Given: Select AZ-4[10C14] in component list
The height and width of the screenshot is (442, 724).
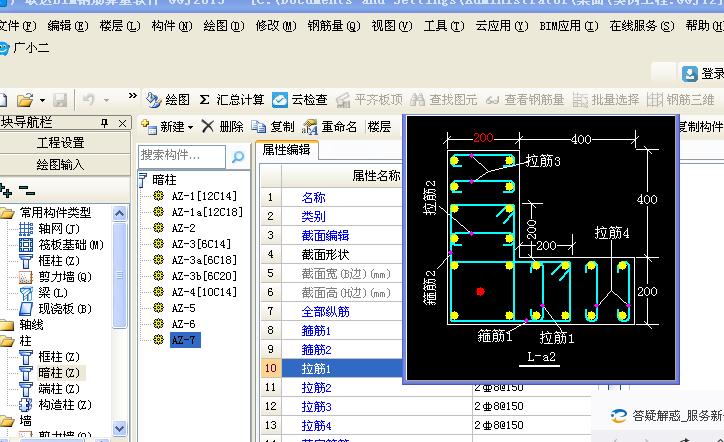Looking at the screenshot, I should point(204,292).
